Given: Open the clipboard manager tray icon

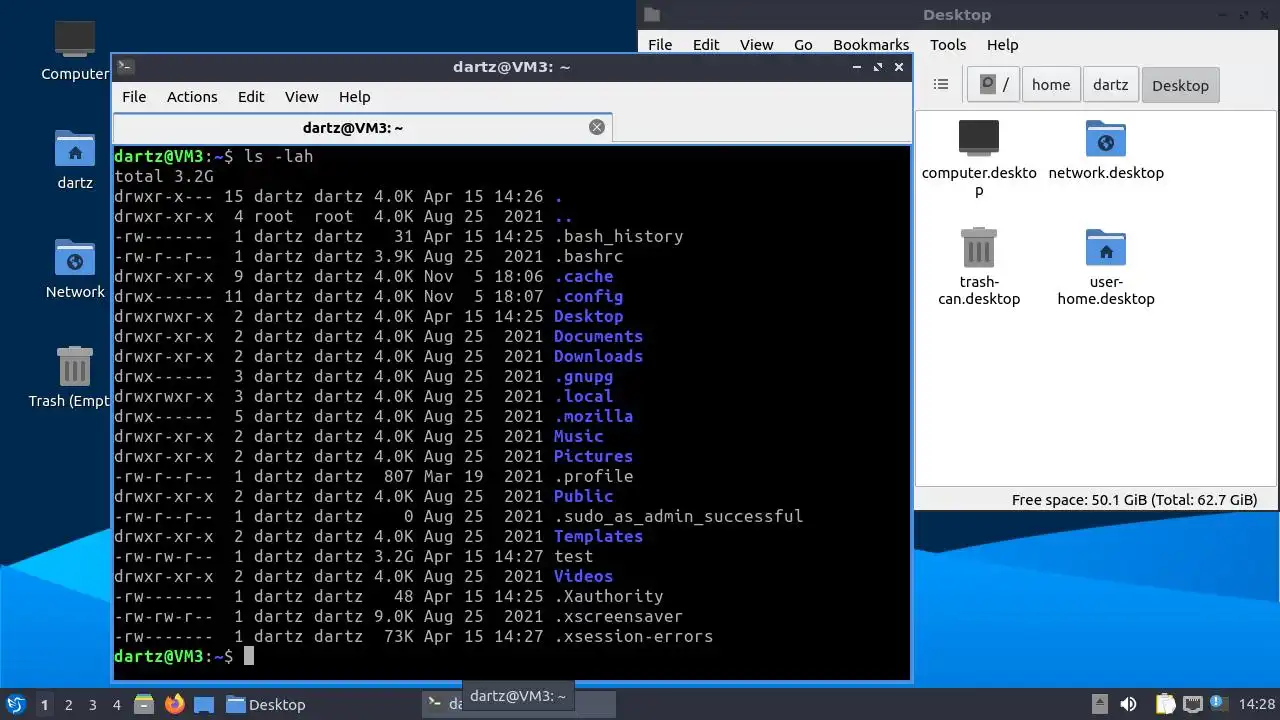Looking at the screenshot, I should click(1165, 704).
